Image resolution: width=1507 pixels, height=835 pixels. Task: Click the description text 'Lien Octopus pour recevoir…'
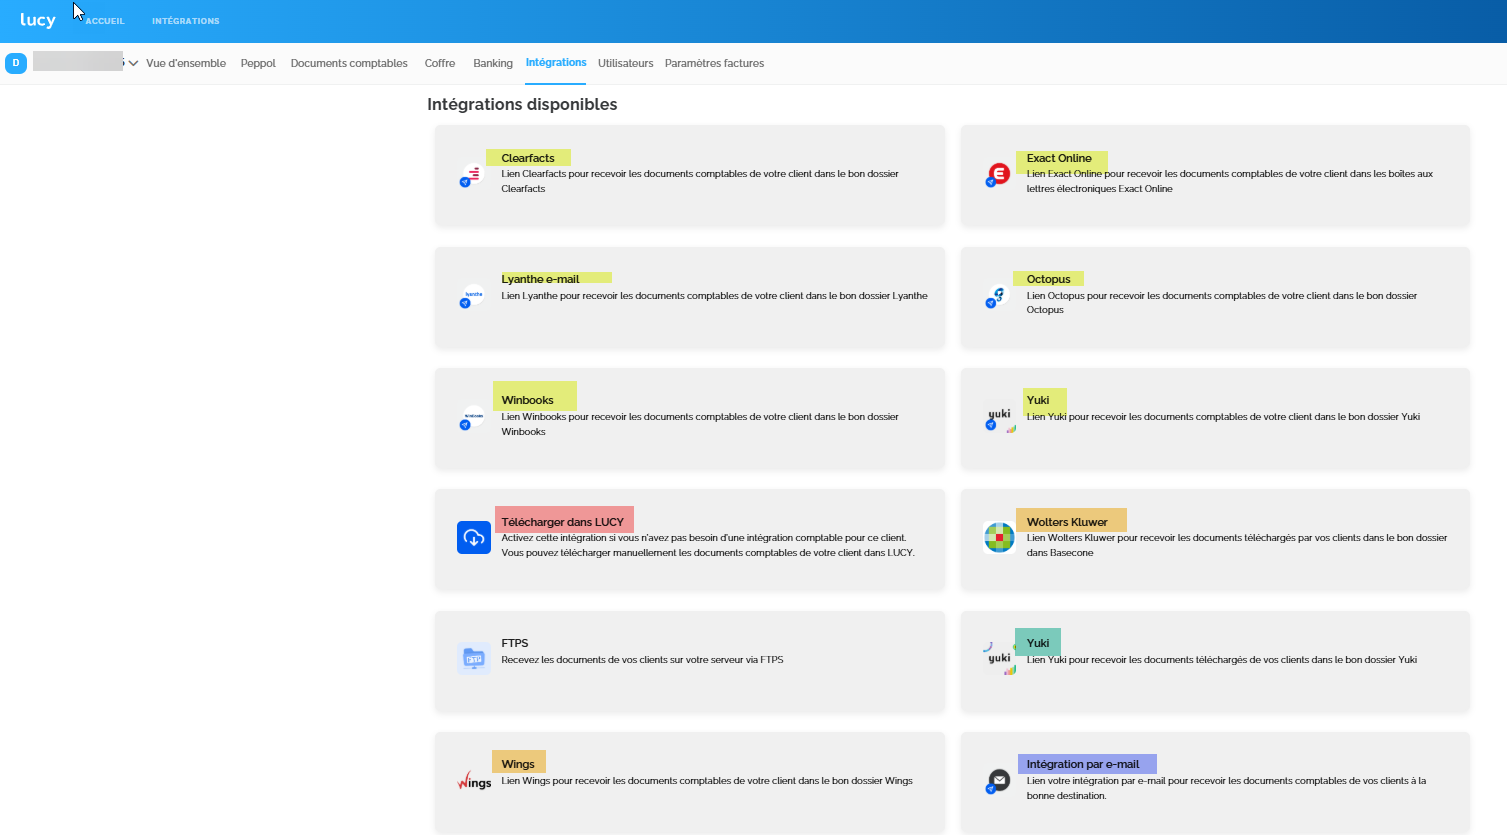1221,303
